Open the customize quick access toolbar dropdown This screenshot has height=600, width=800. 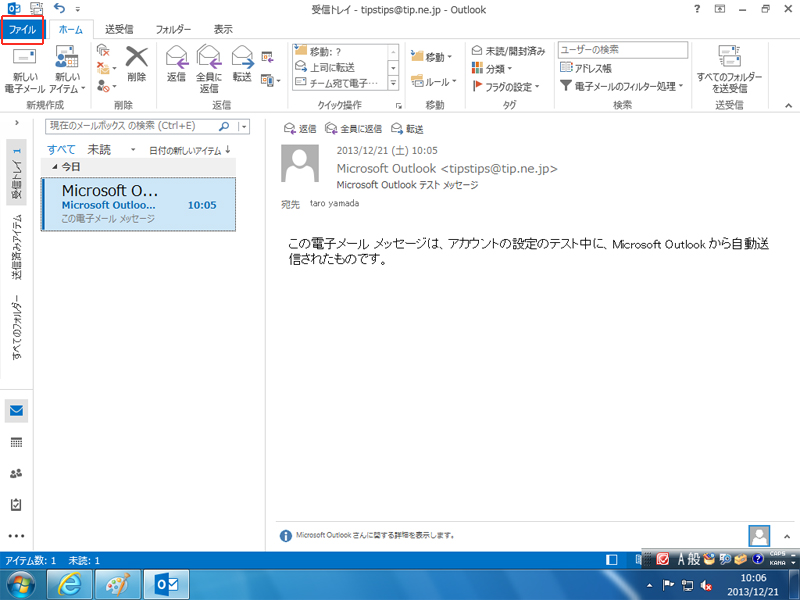point(78,9)
